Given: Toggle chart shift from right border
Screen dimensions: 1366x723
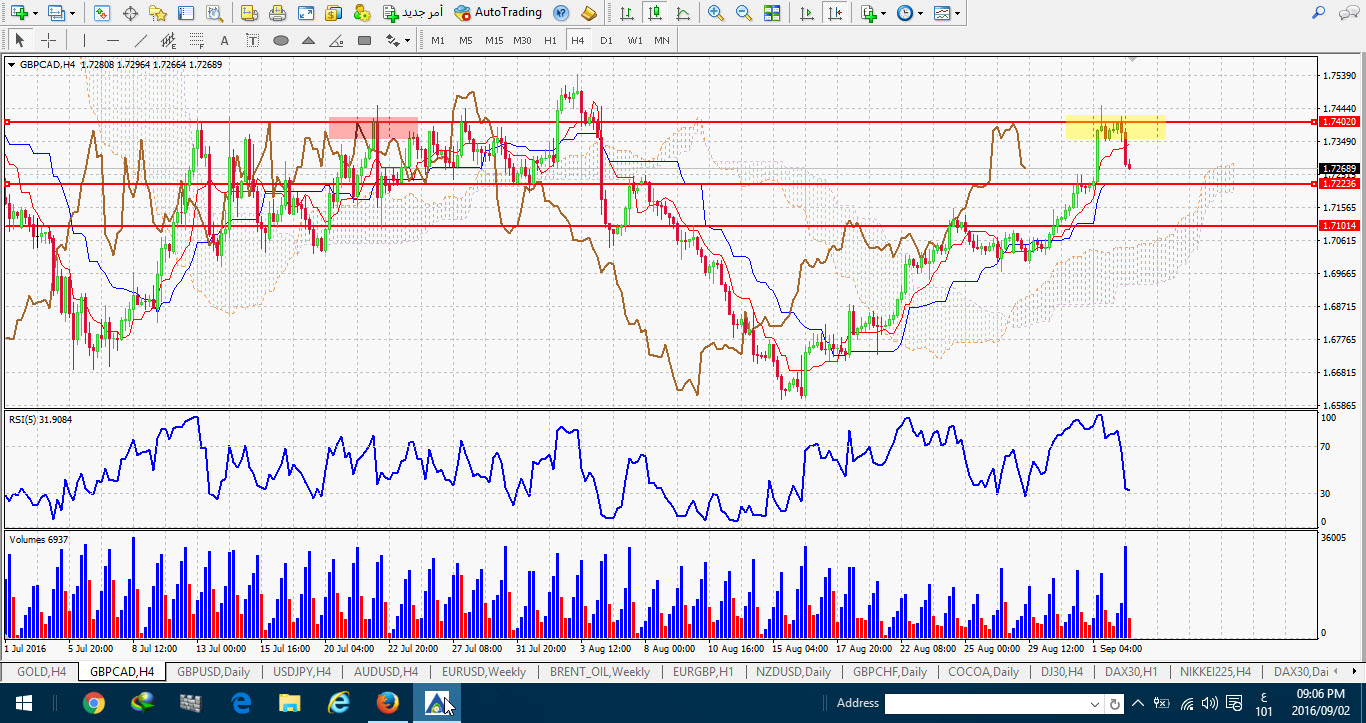Looking at the screenshot, I should 836,13.
